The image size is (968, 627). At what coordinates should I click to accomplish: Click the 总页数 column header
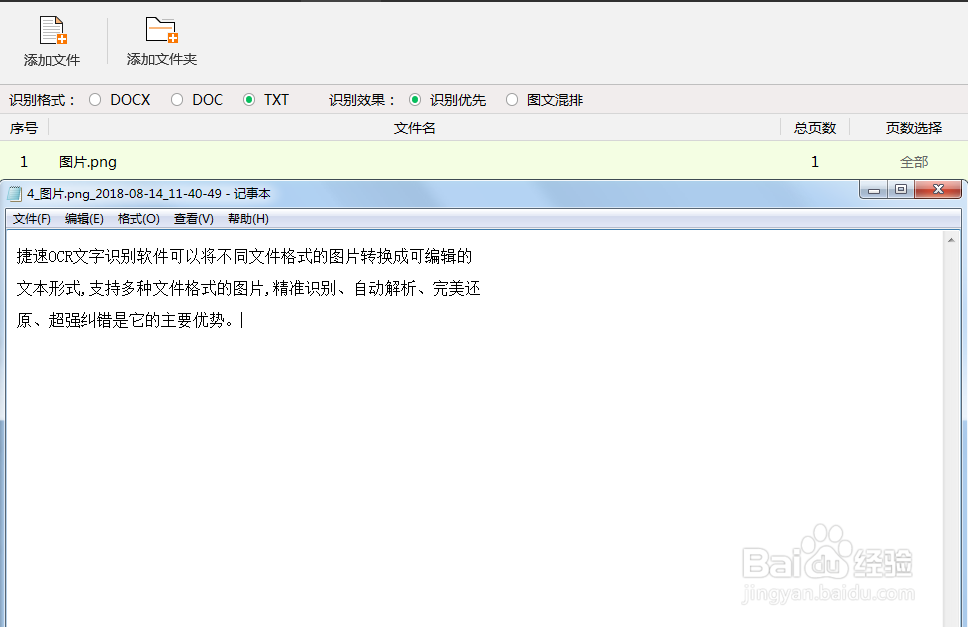coord(814,127)
